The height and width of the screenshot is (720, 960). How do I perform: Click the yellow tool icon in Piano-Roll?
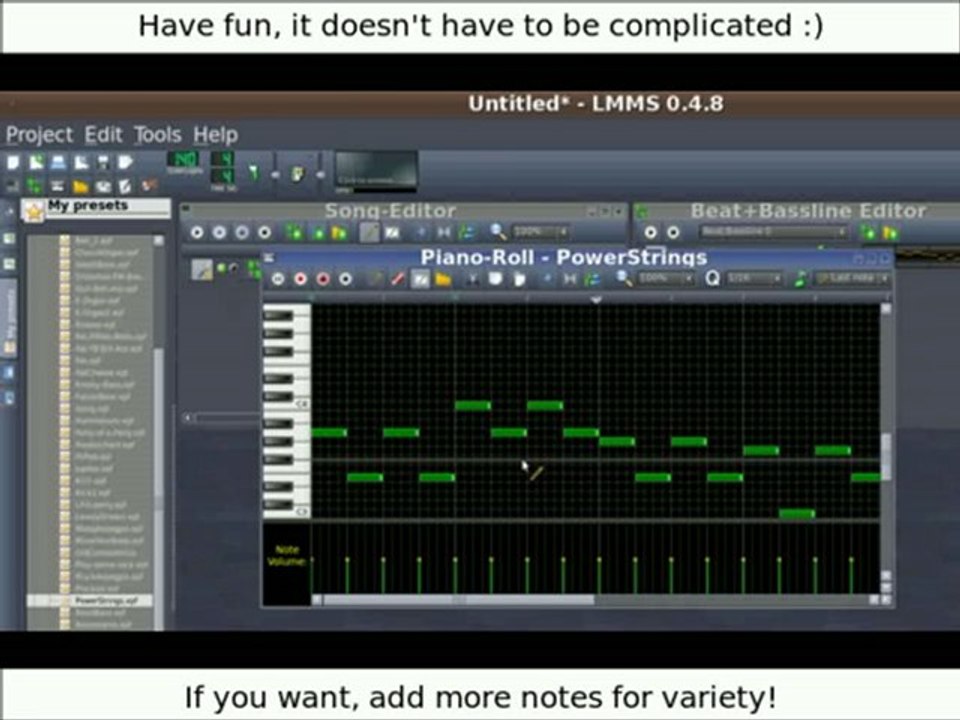(x=443, y=279)
